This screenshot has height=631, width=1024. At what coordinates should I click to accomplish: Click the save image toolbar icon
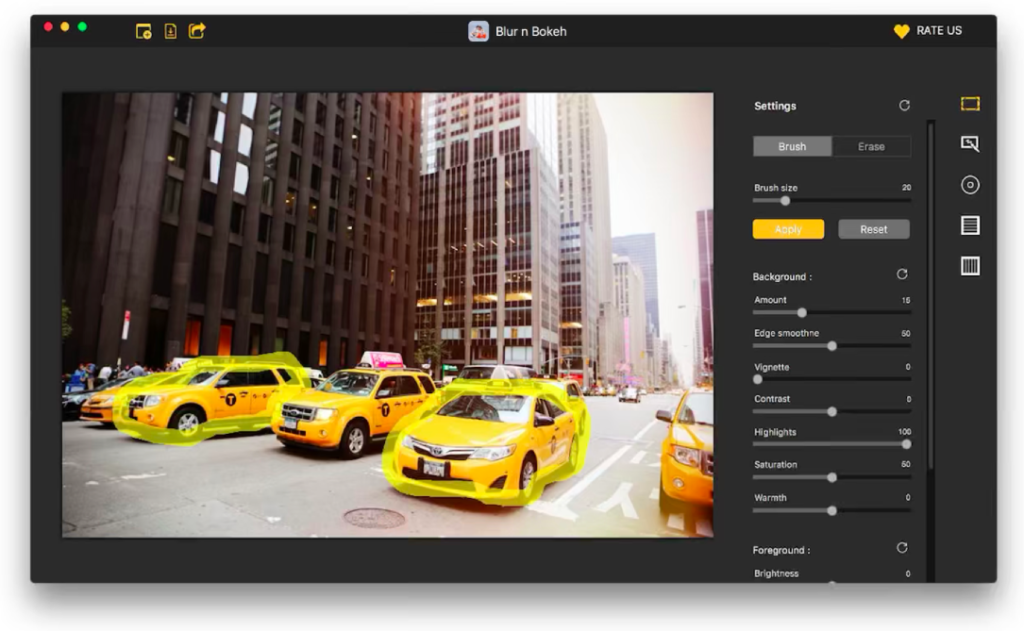(x=170, y=31)
